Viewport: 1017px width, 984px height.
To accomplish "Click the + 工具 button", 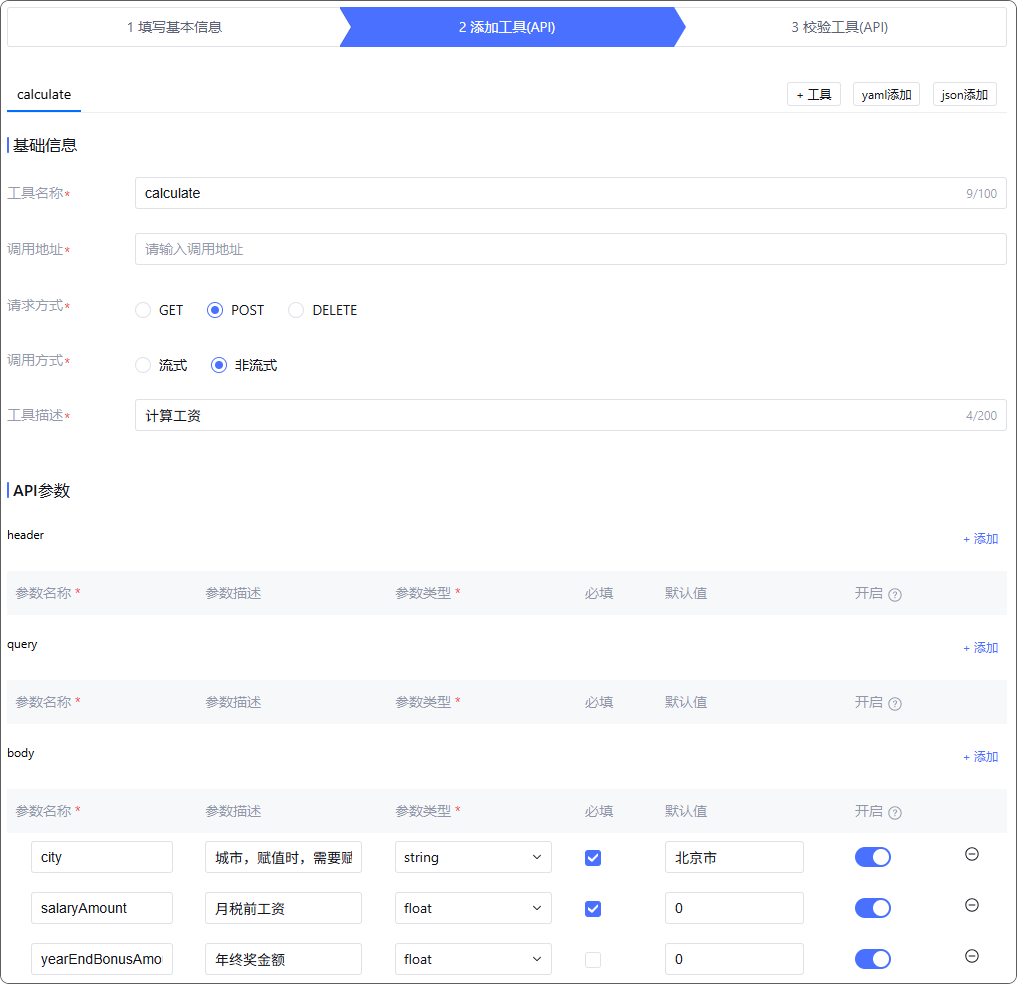I will pyautogui.click(x=813, y=95).
